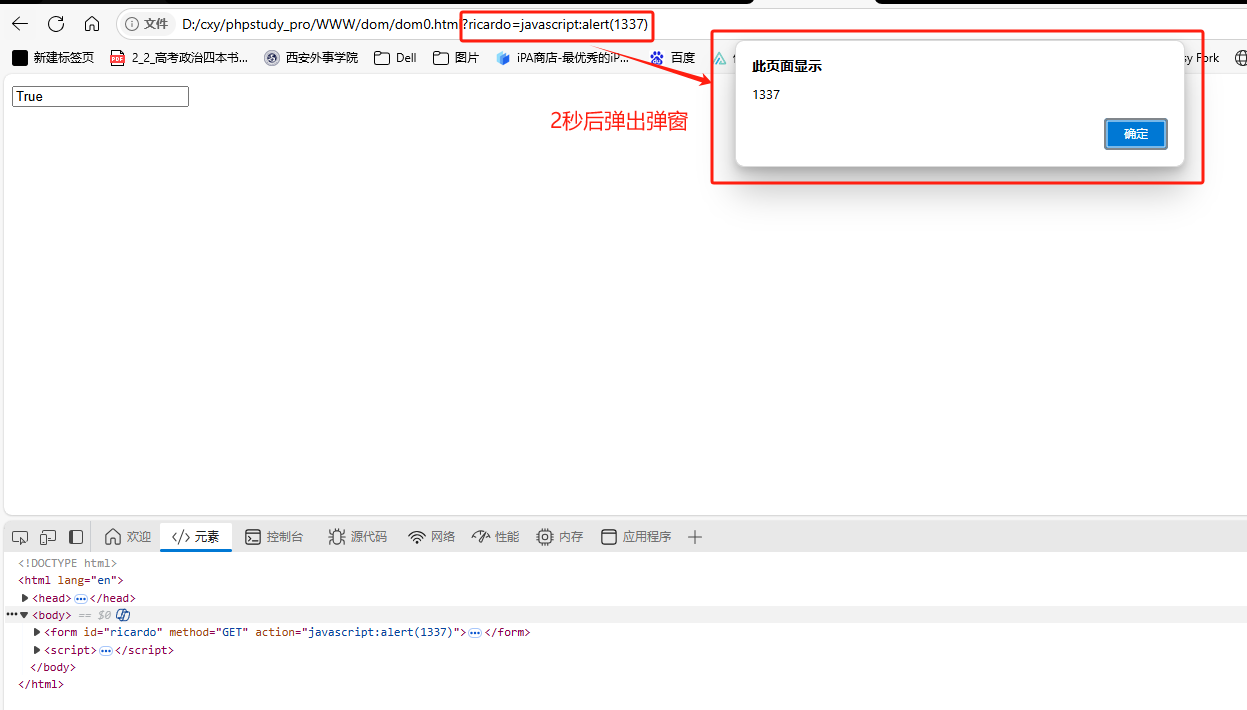This screenshot has height=710, width=1247.
Task: Open the 百度 bookmark
Action: click(672, 58)
